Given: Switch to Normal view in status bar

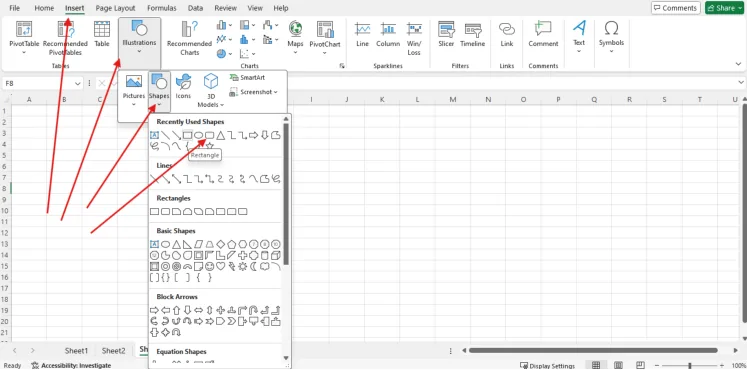Looking at the screenshot, I should (596, 365).
